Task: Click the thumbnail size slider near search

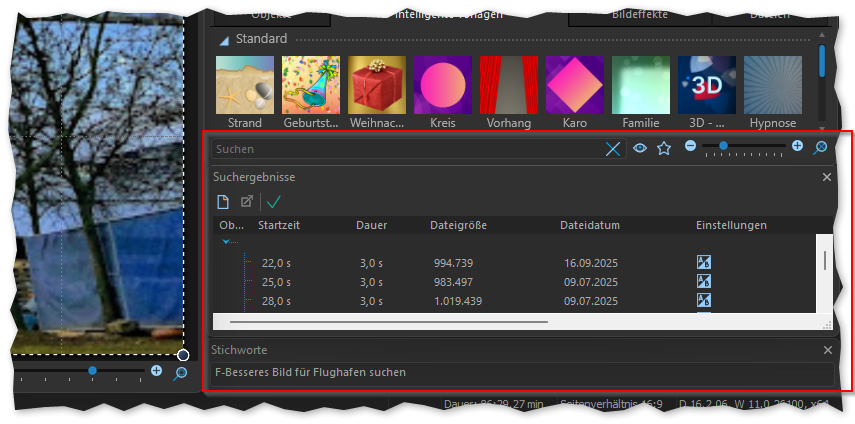Action: click(744, 147)
